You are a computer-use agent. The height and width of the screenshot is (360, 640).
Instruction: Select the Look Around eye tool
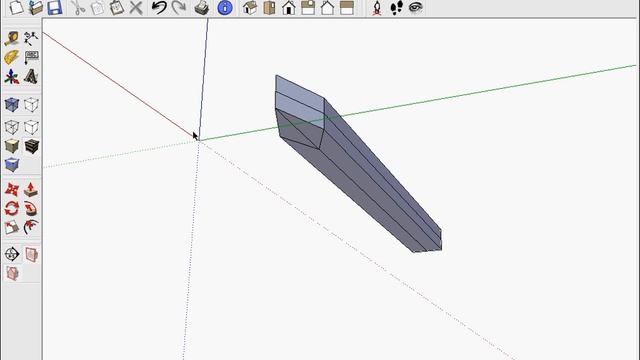[x=416, y=7]
